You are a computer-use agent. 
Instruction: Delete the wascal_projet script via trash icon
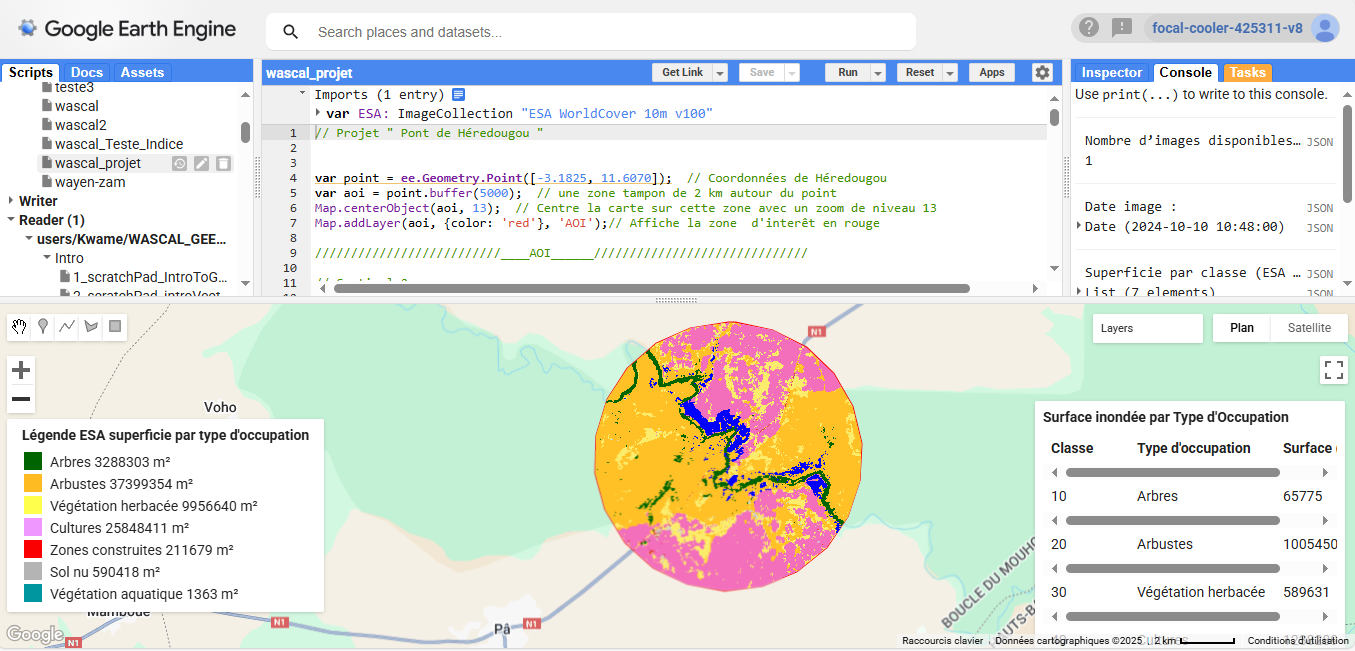tap(223, 163)
